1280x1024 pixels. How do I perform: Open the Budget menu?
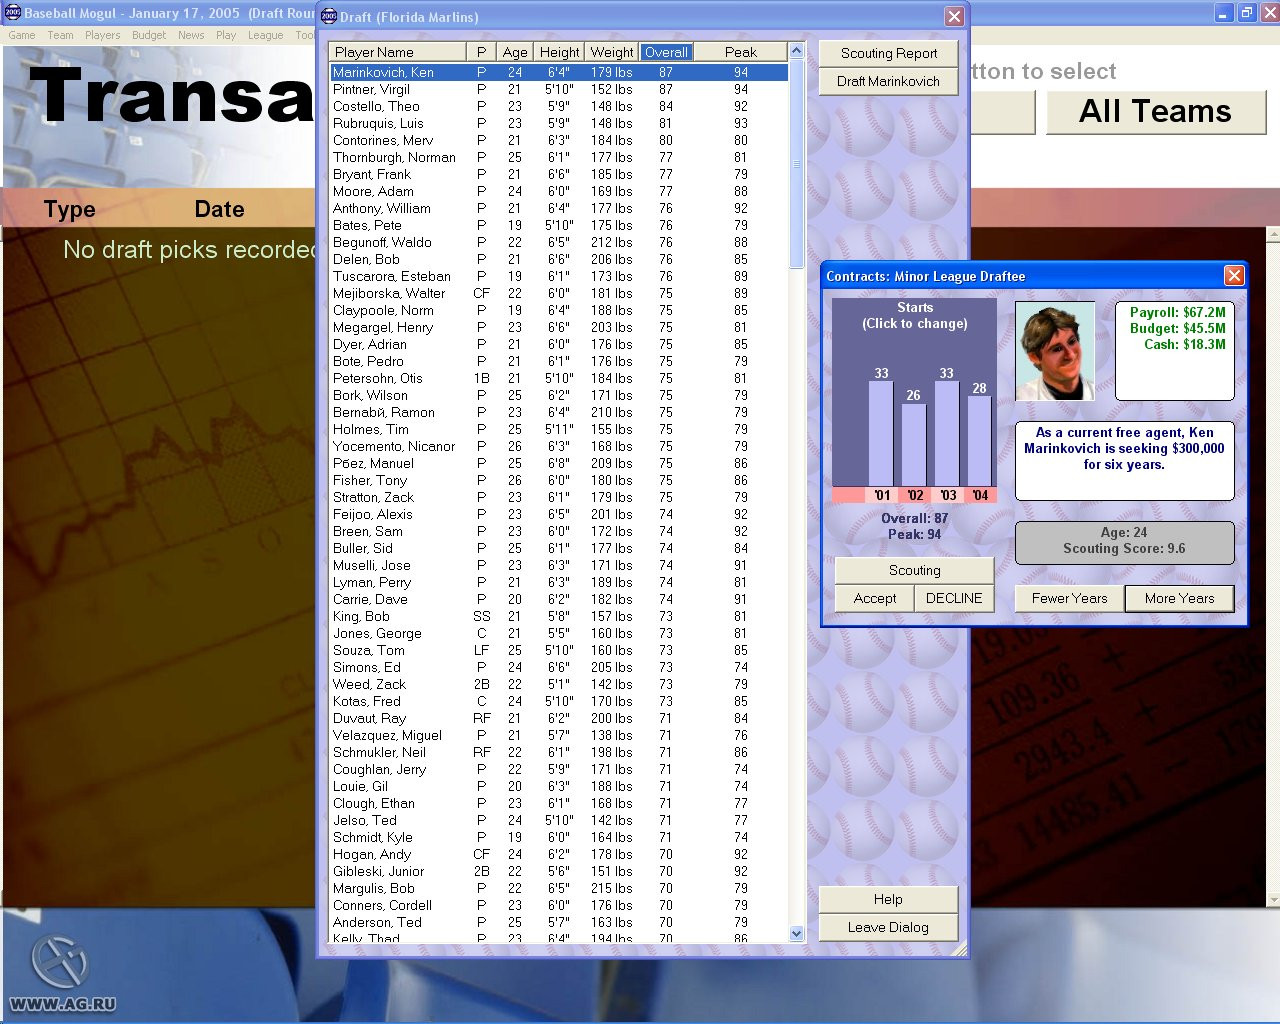(149, 35)
